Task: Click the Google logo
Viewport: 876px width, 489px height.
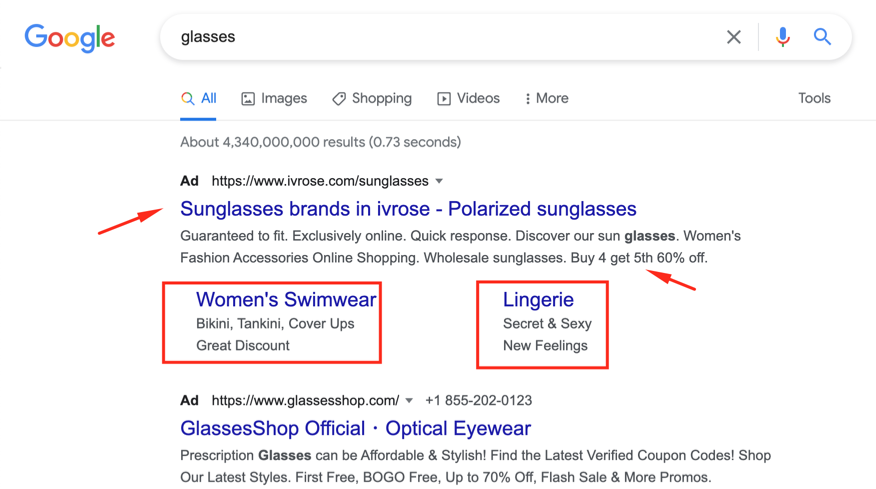Action: coord(69,38)
